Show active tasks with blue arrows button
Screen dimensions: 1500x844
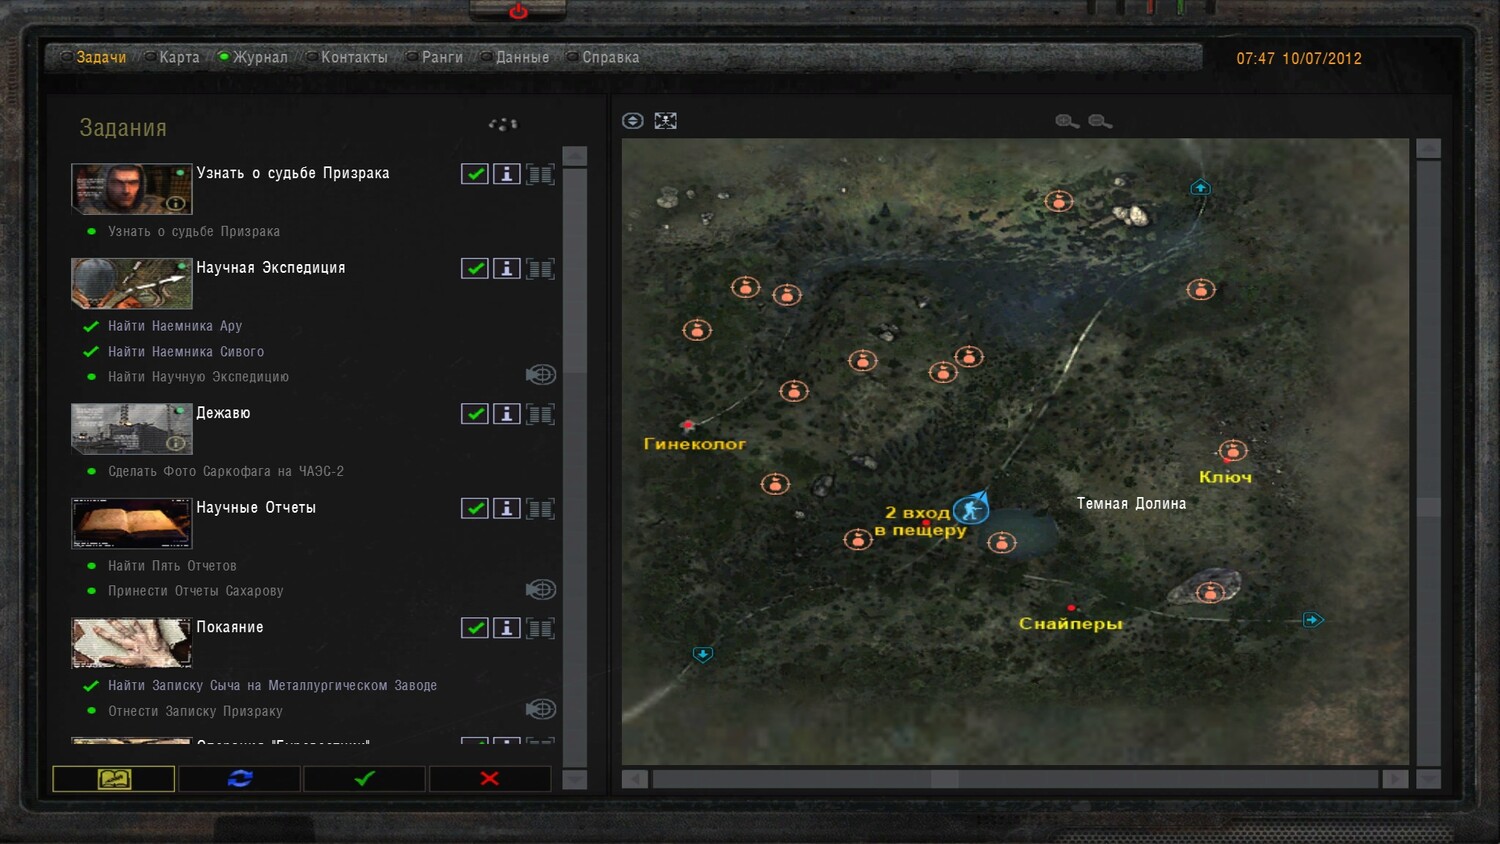(240, 778)
